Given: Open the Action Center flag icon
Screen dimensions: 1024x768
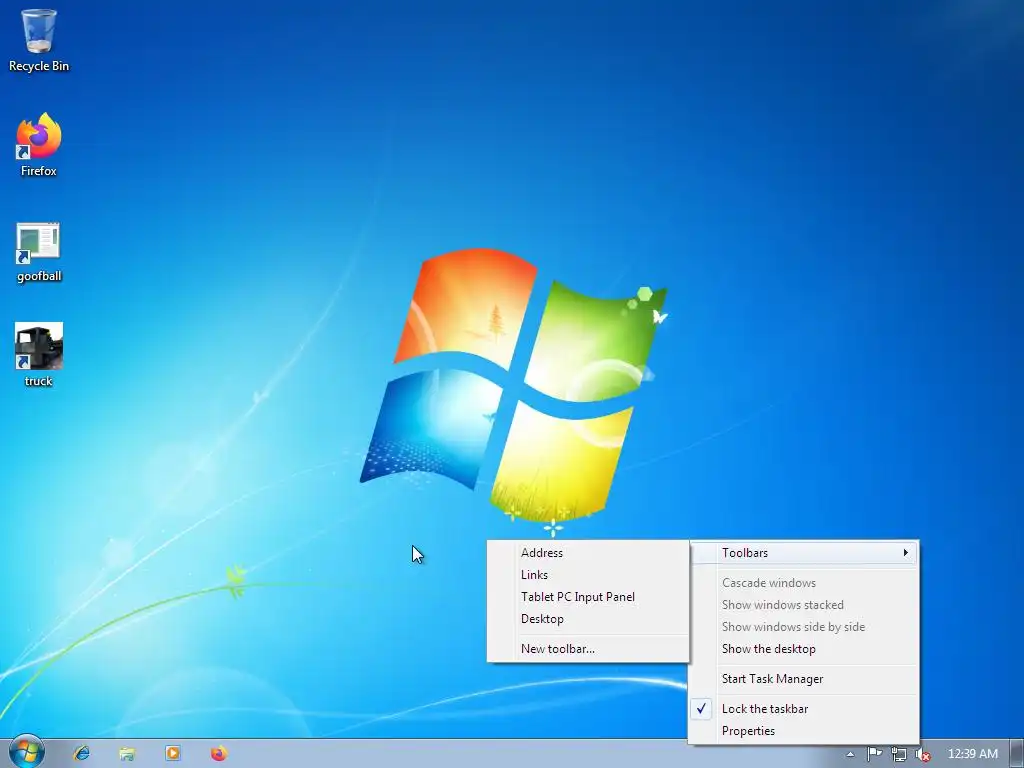Looking at the screenshot, I should (874, 754).
